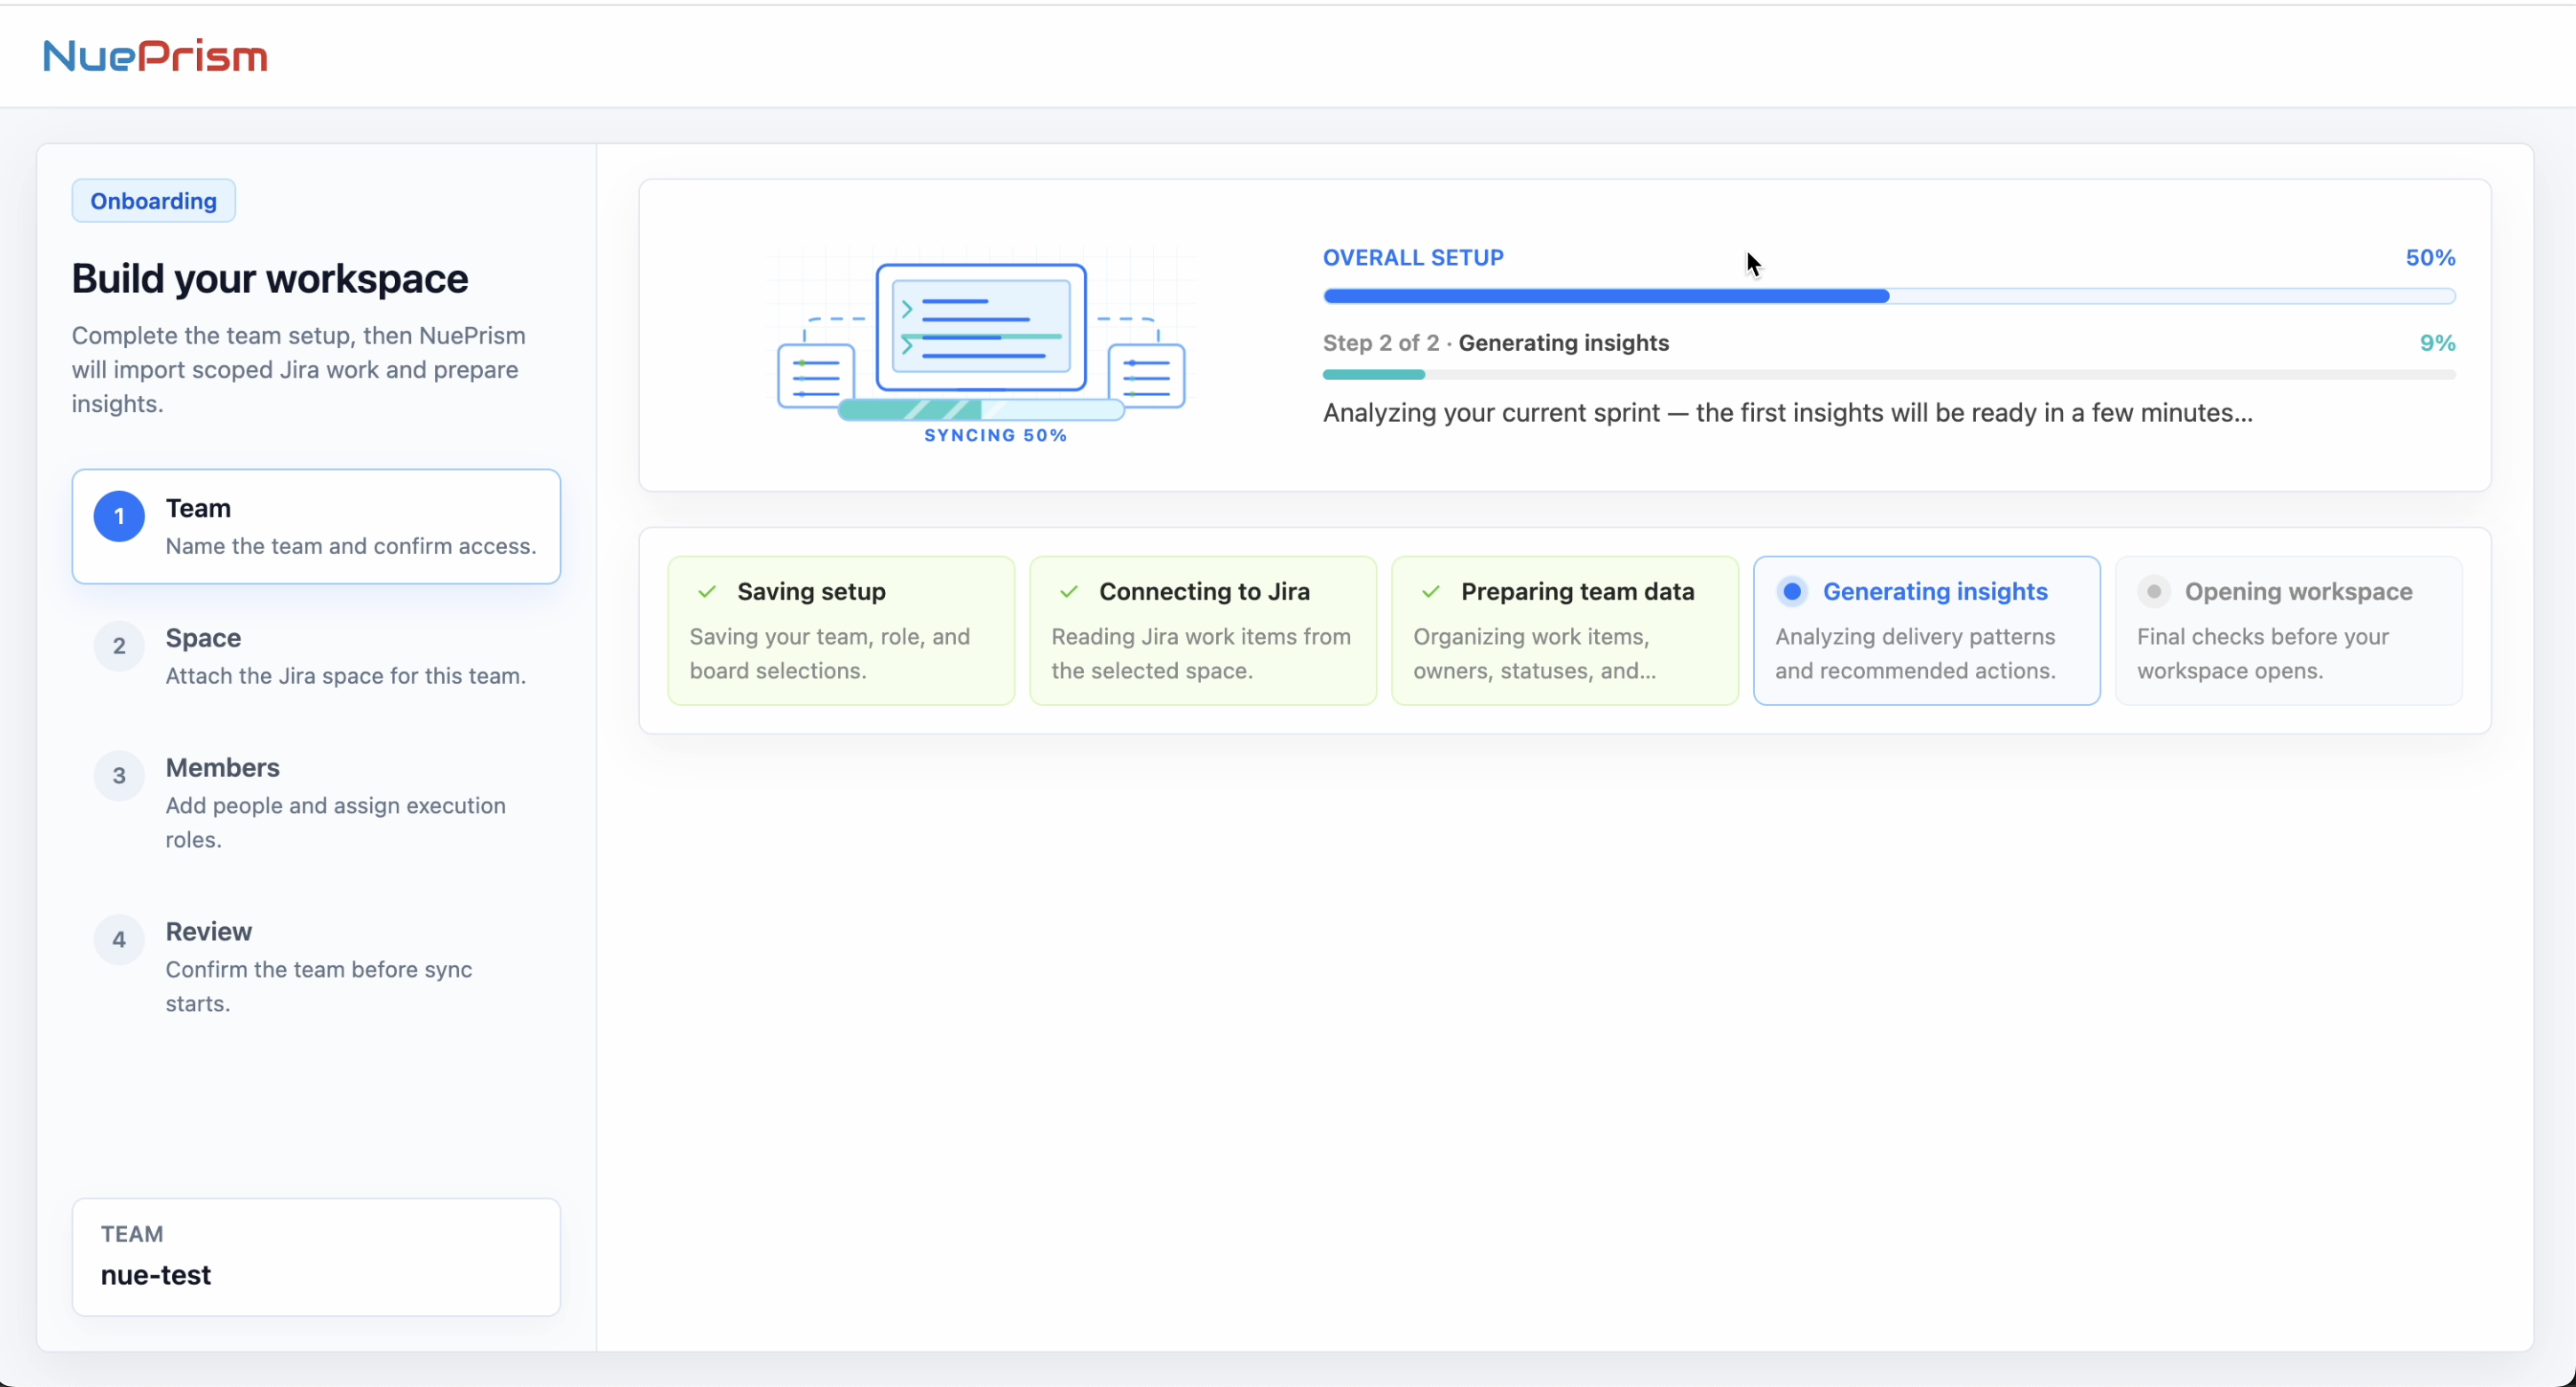Select the Connecting to Jira card
The image size is (2576, 1387).
coord(1203,631)
